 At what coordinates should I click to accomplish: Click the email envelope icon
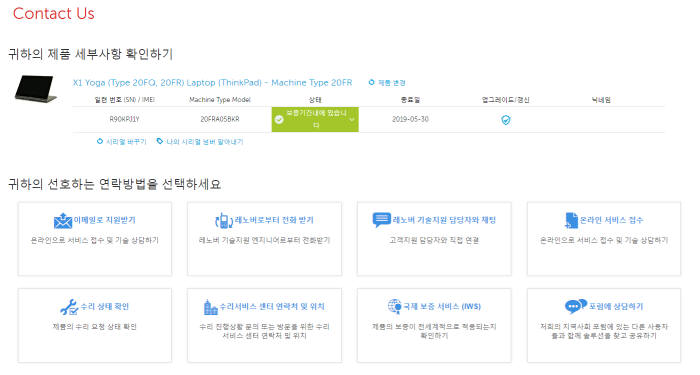pos(62,221)
